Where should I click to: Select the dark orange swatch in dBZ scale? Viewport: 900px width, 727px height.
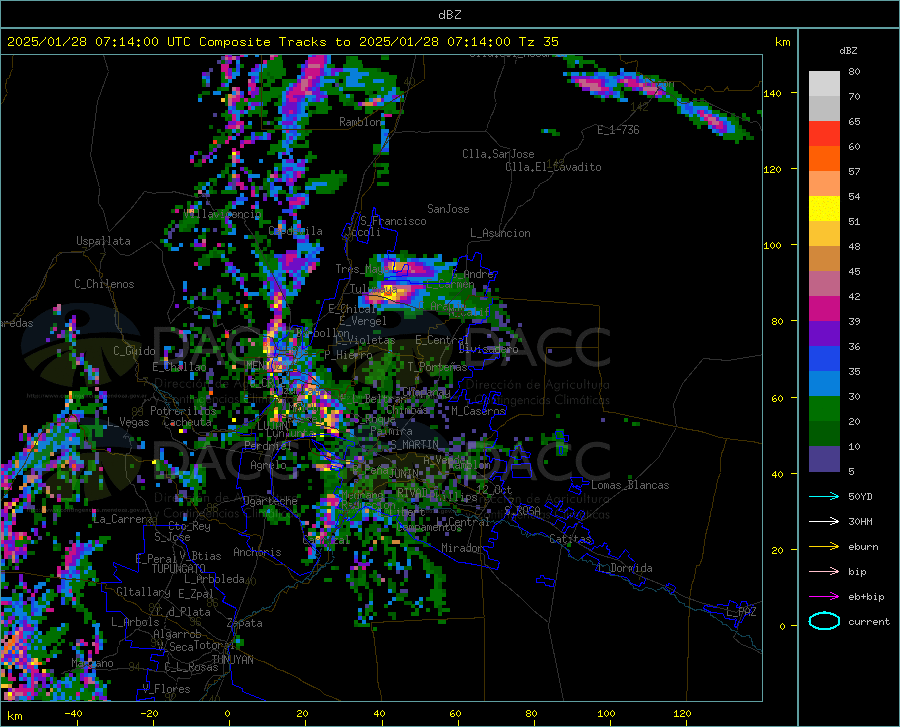click(x=824, y=159)
